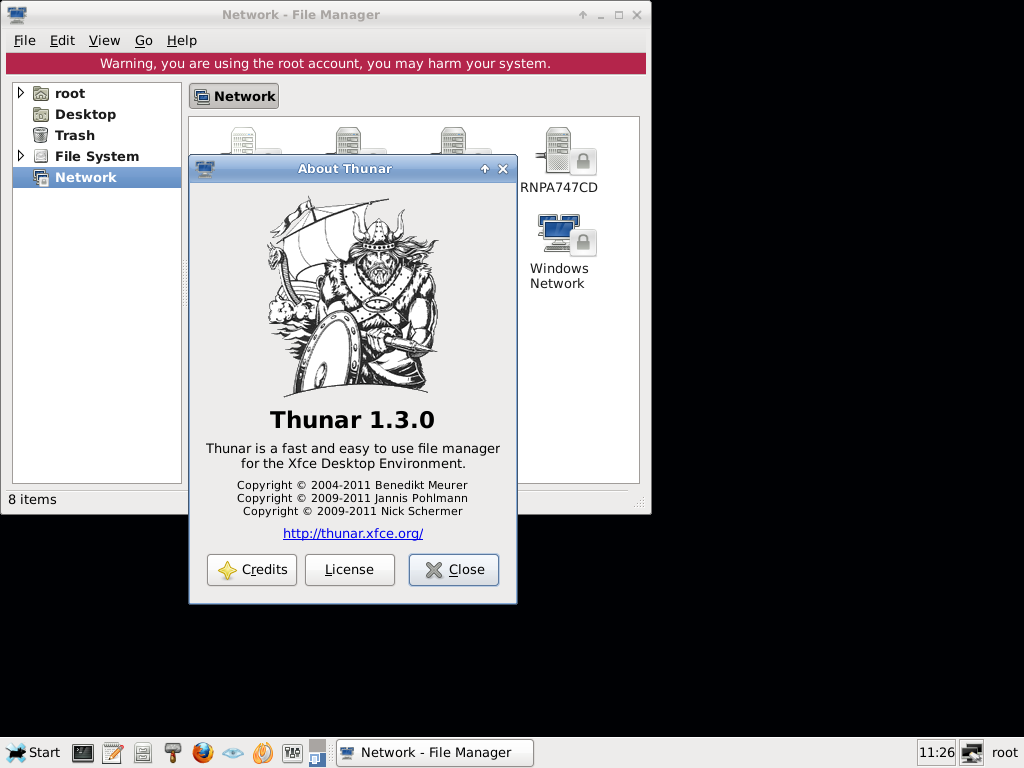Click the Start menu button
This screenshot has height=768, width=1024.
pos(33,753)
